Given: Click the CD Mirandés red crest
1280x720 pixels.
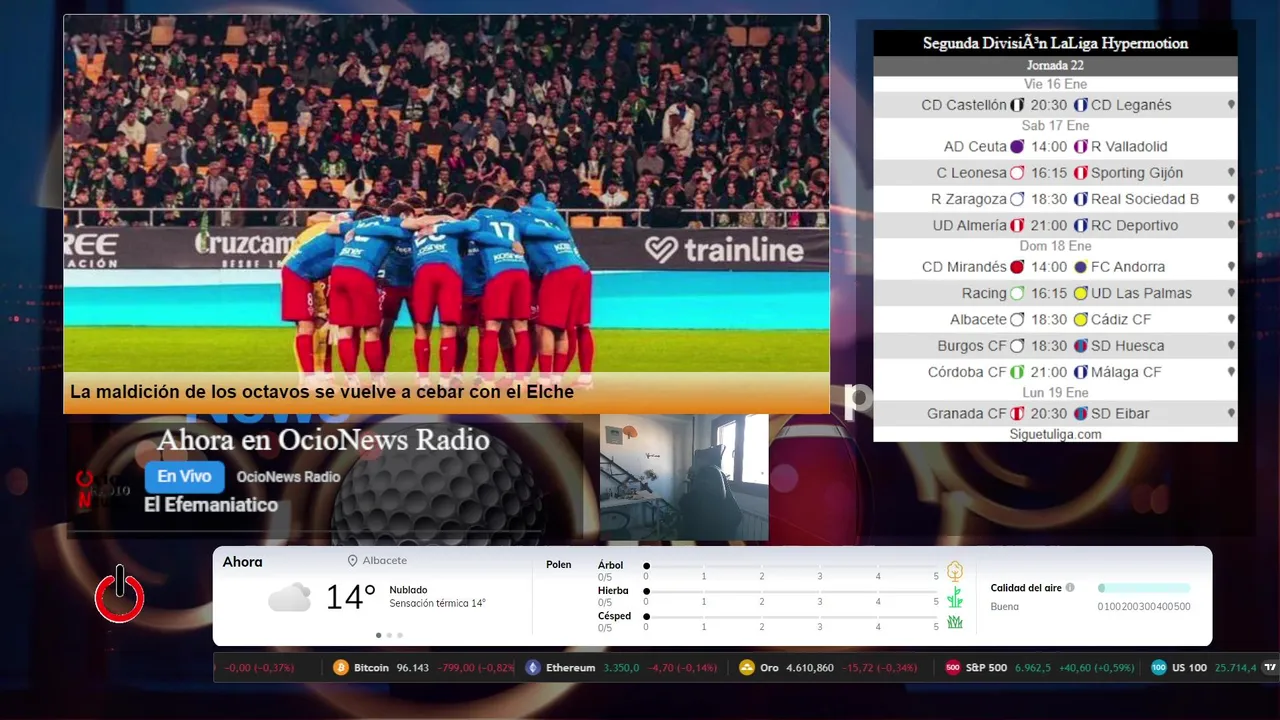Looking at the screenshot, I should 1017,267.
